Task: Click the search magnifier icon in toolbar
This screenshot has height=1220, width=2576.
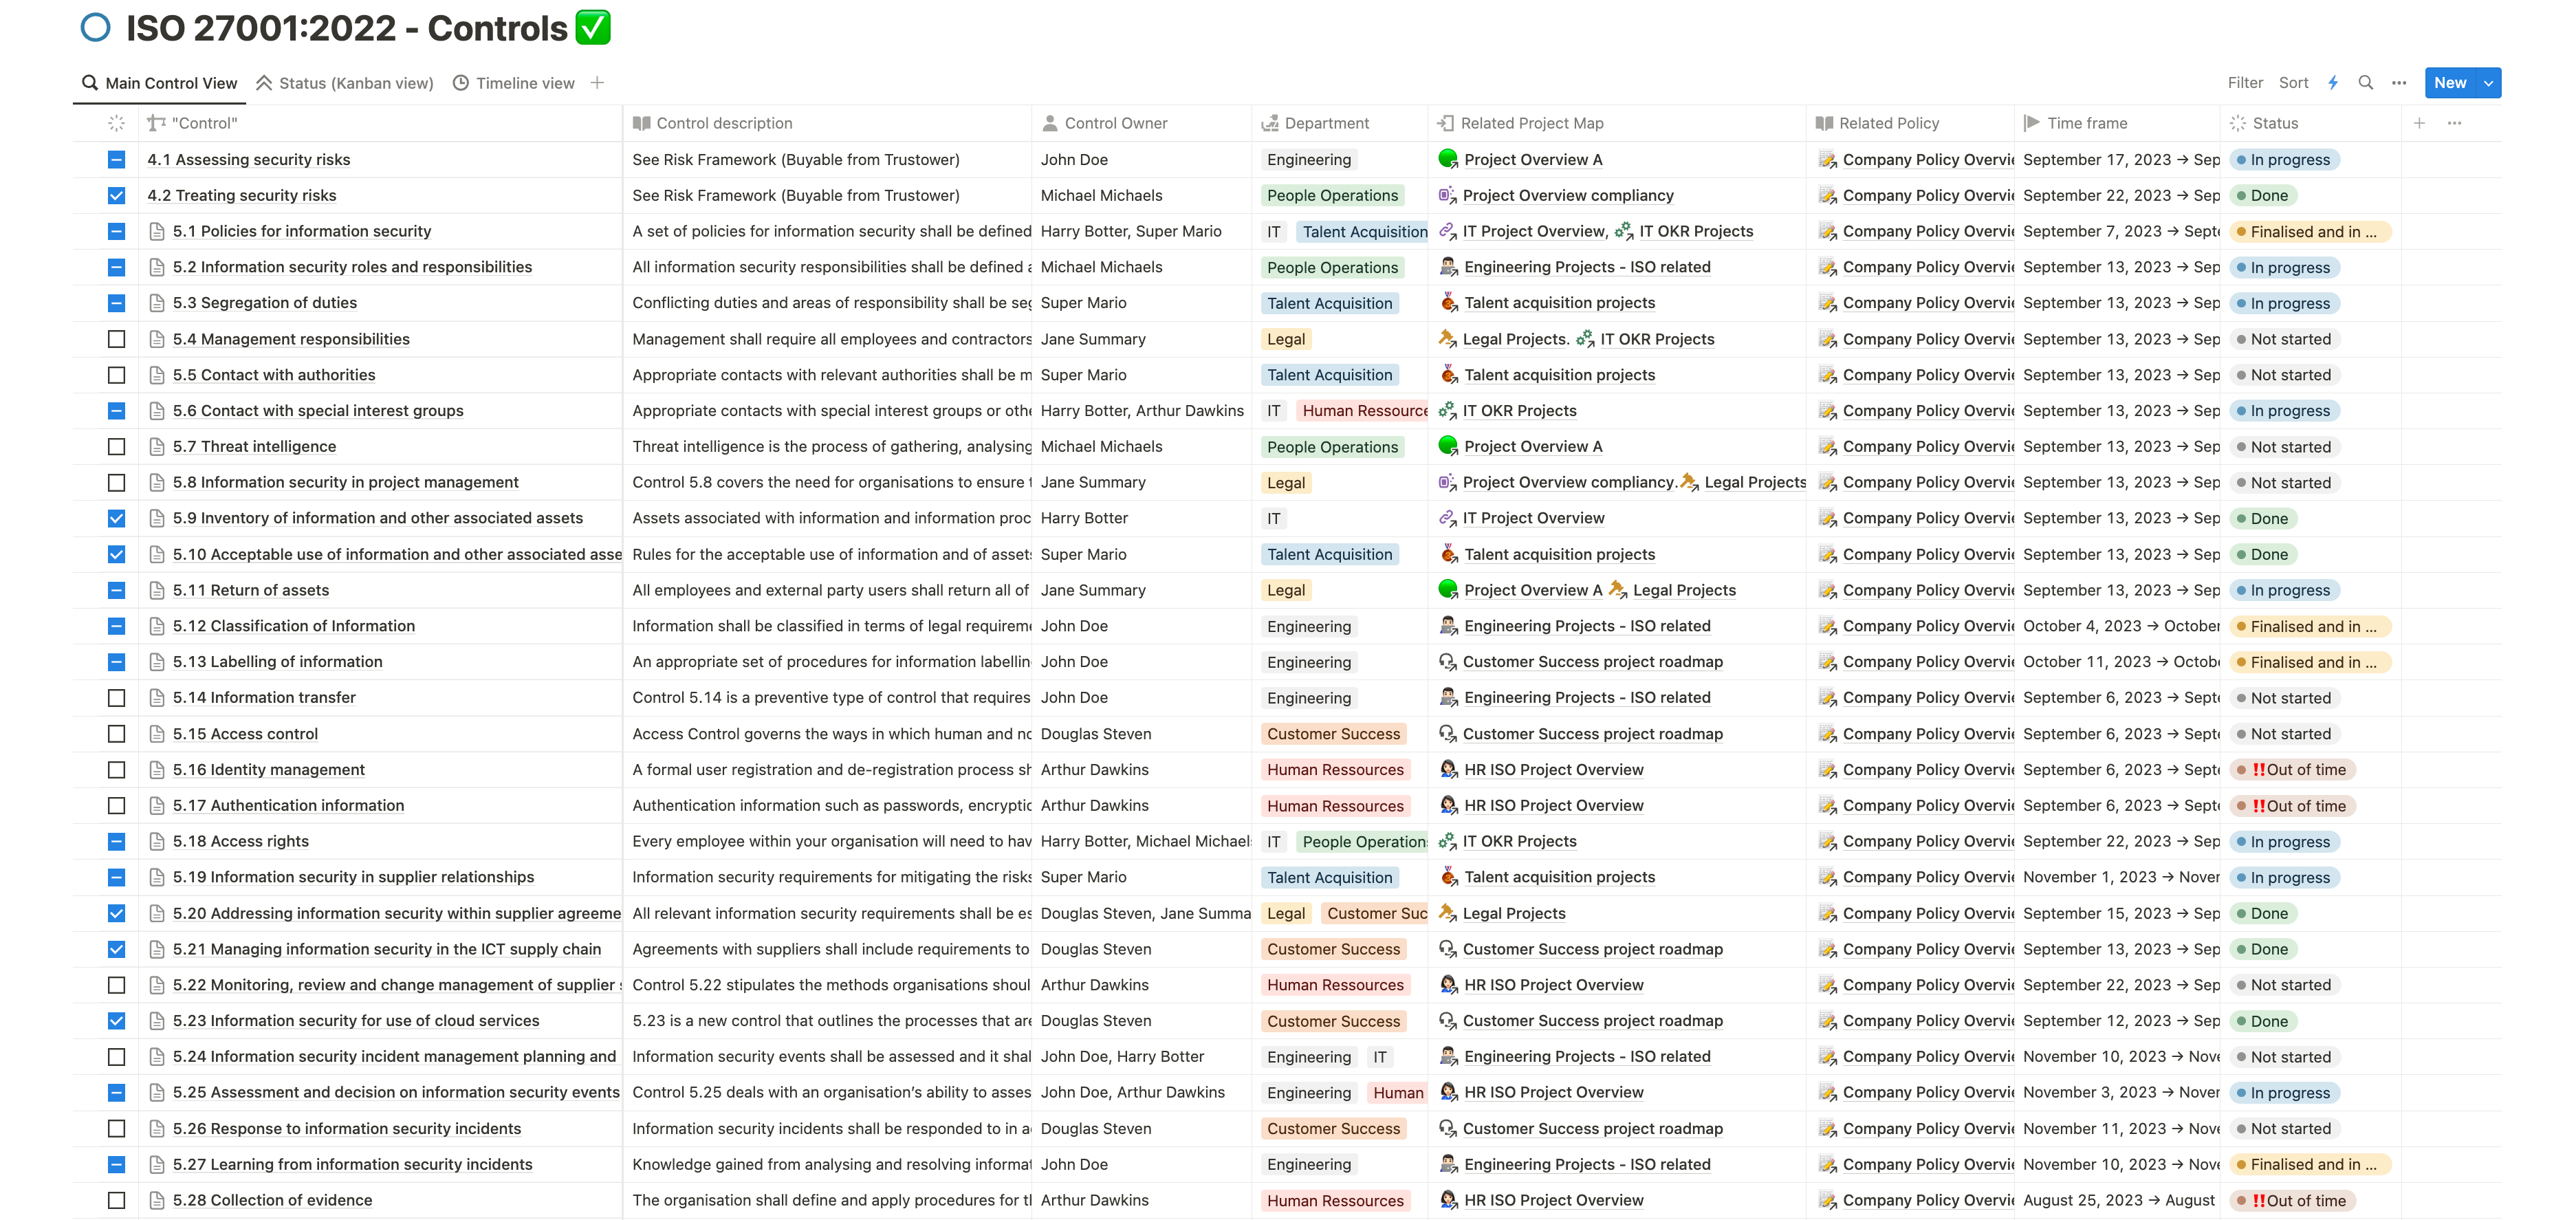Action: pyautogui.click(x=2365, y=83)
